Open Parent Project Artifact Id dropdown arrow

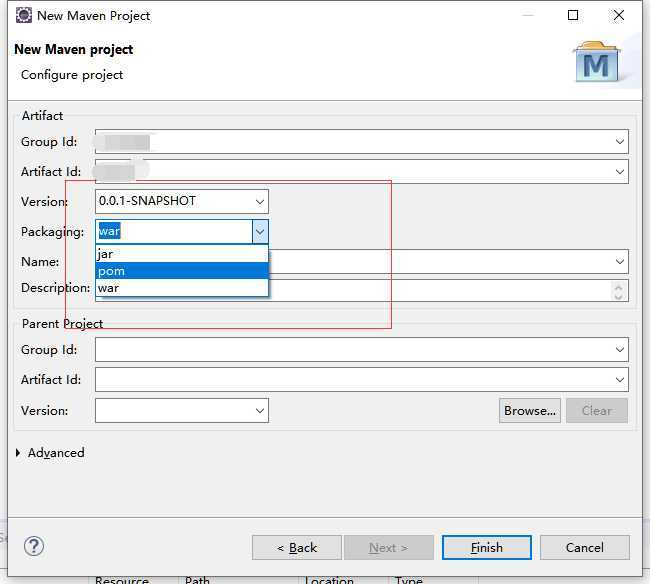click(620, 379)
